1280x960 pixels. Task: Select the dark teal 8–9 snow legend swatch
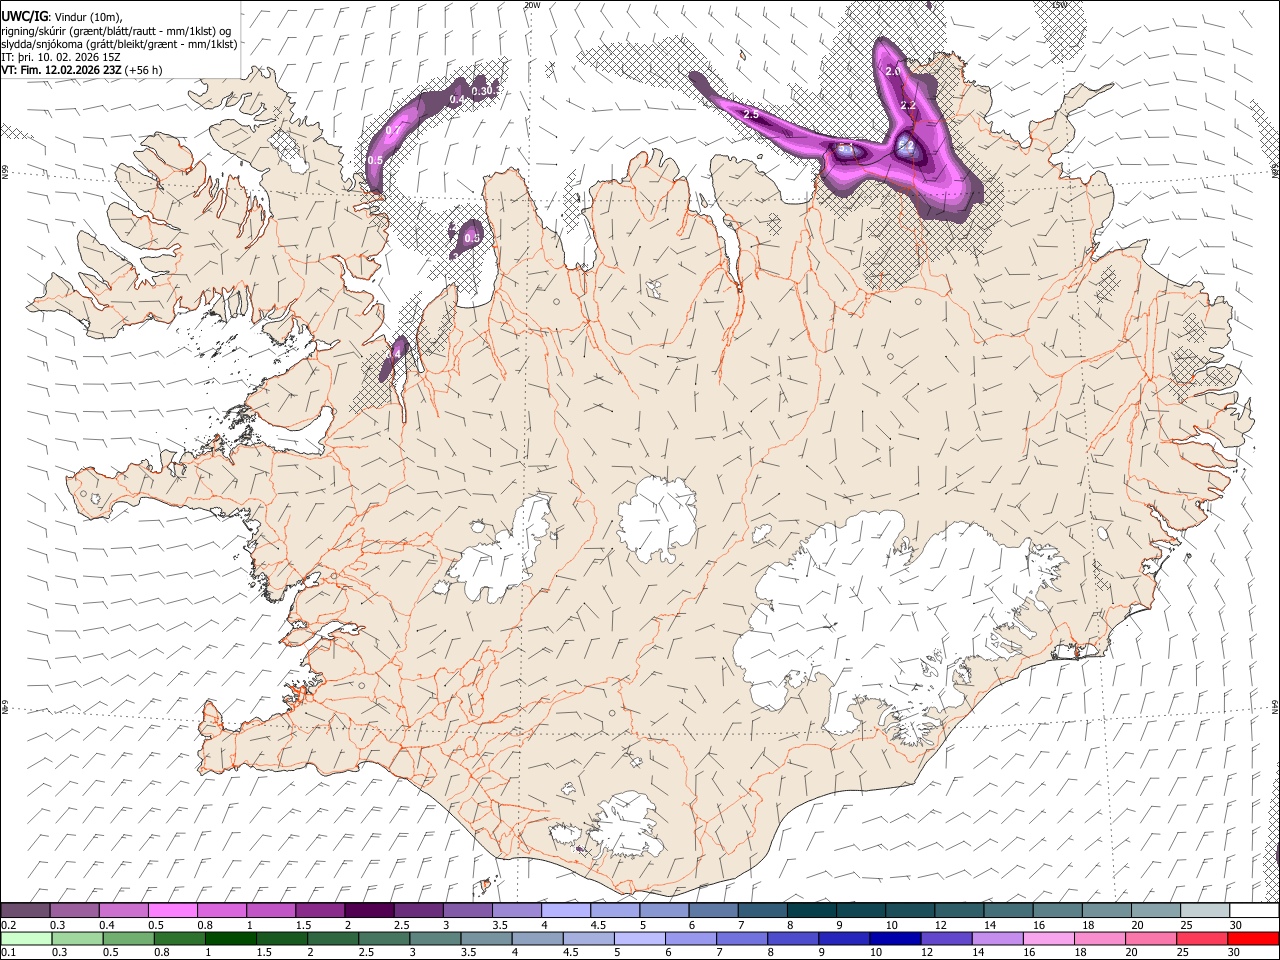tap(812, 910)
